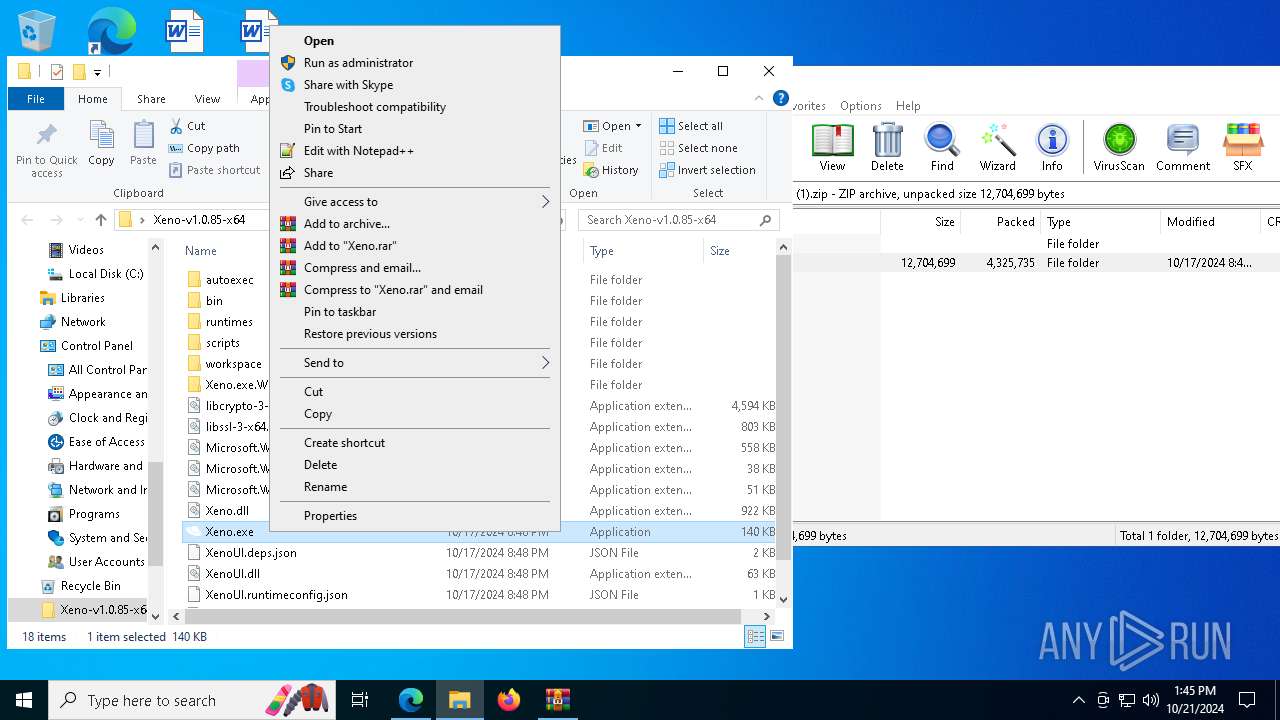Screen dimensions: 1280x720
Task: Click WinRAR Find toolbar icon
Action: 942,148
